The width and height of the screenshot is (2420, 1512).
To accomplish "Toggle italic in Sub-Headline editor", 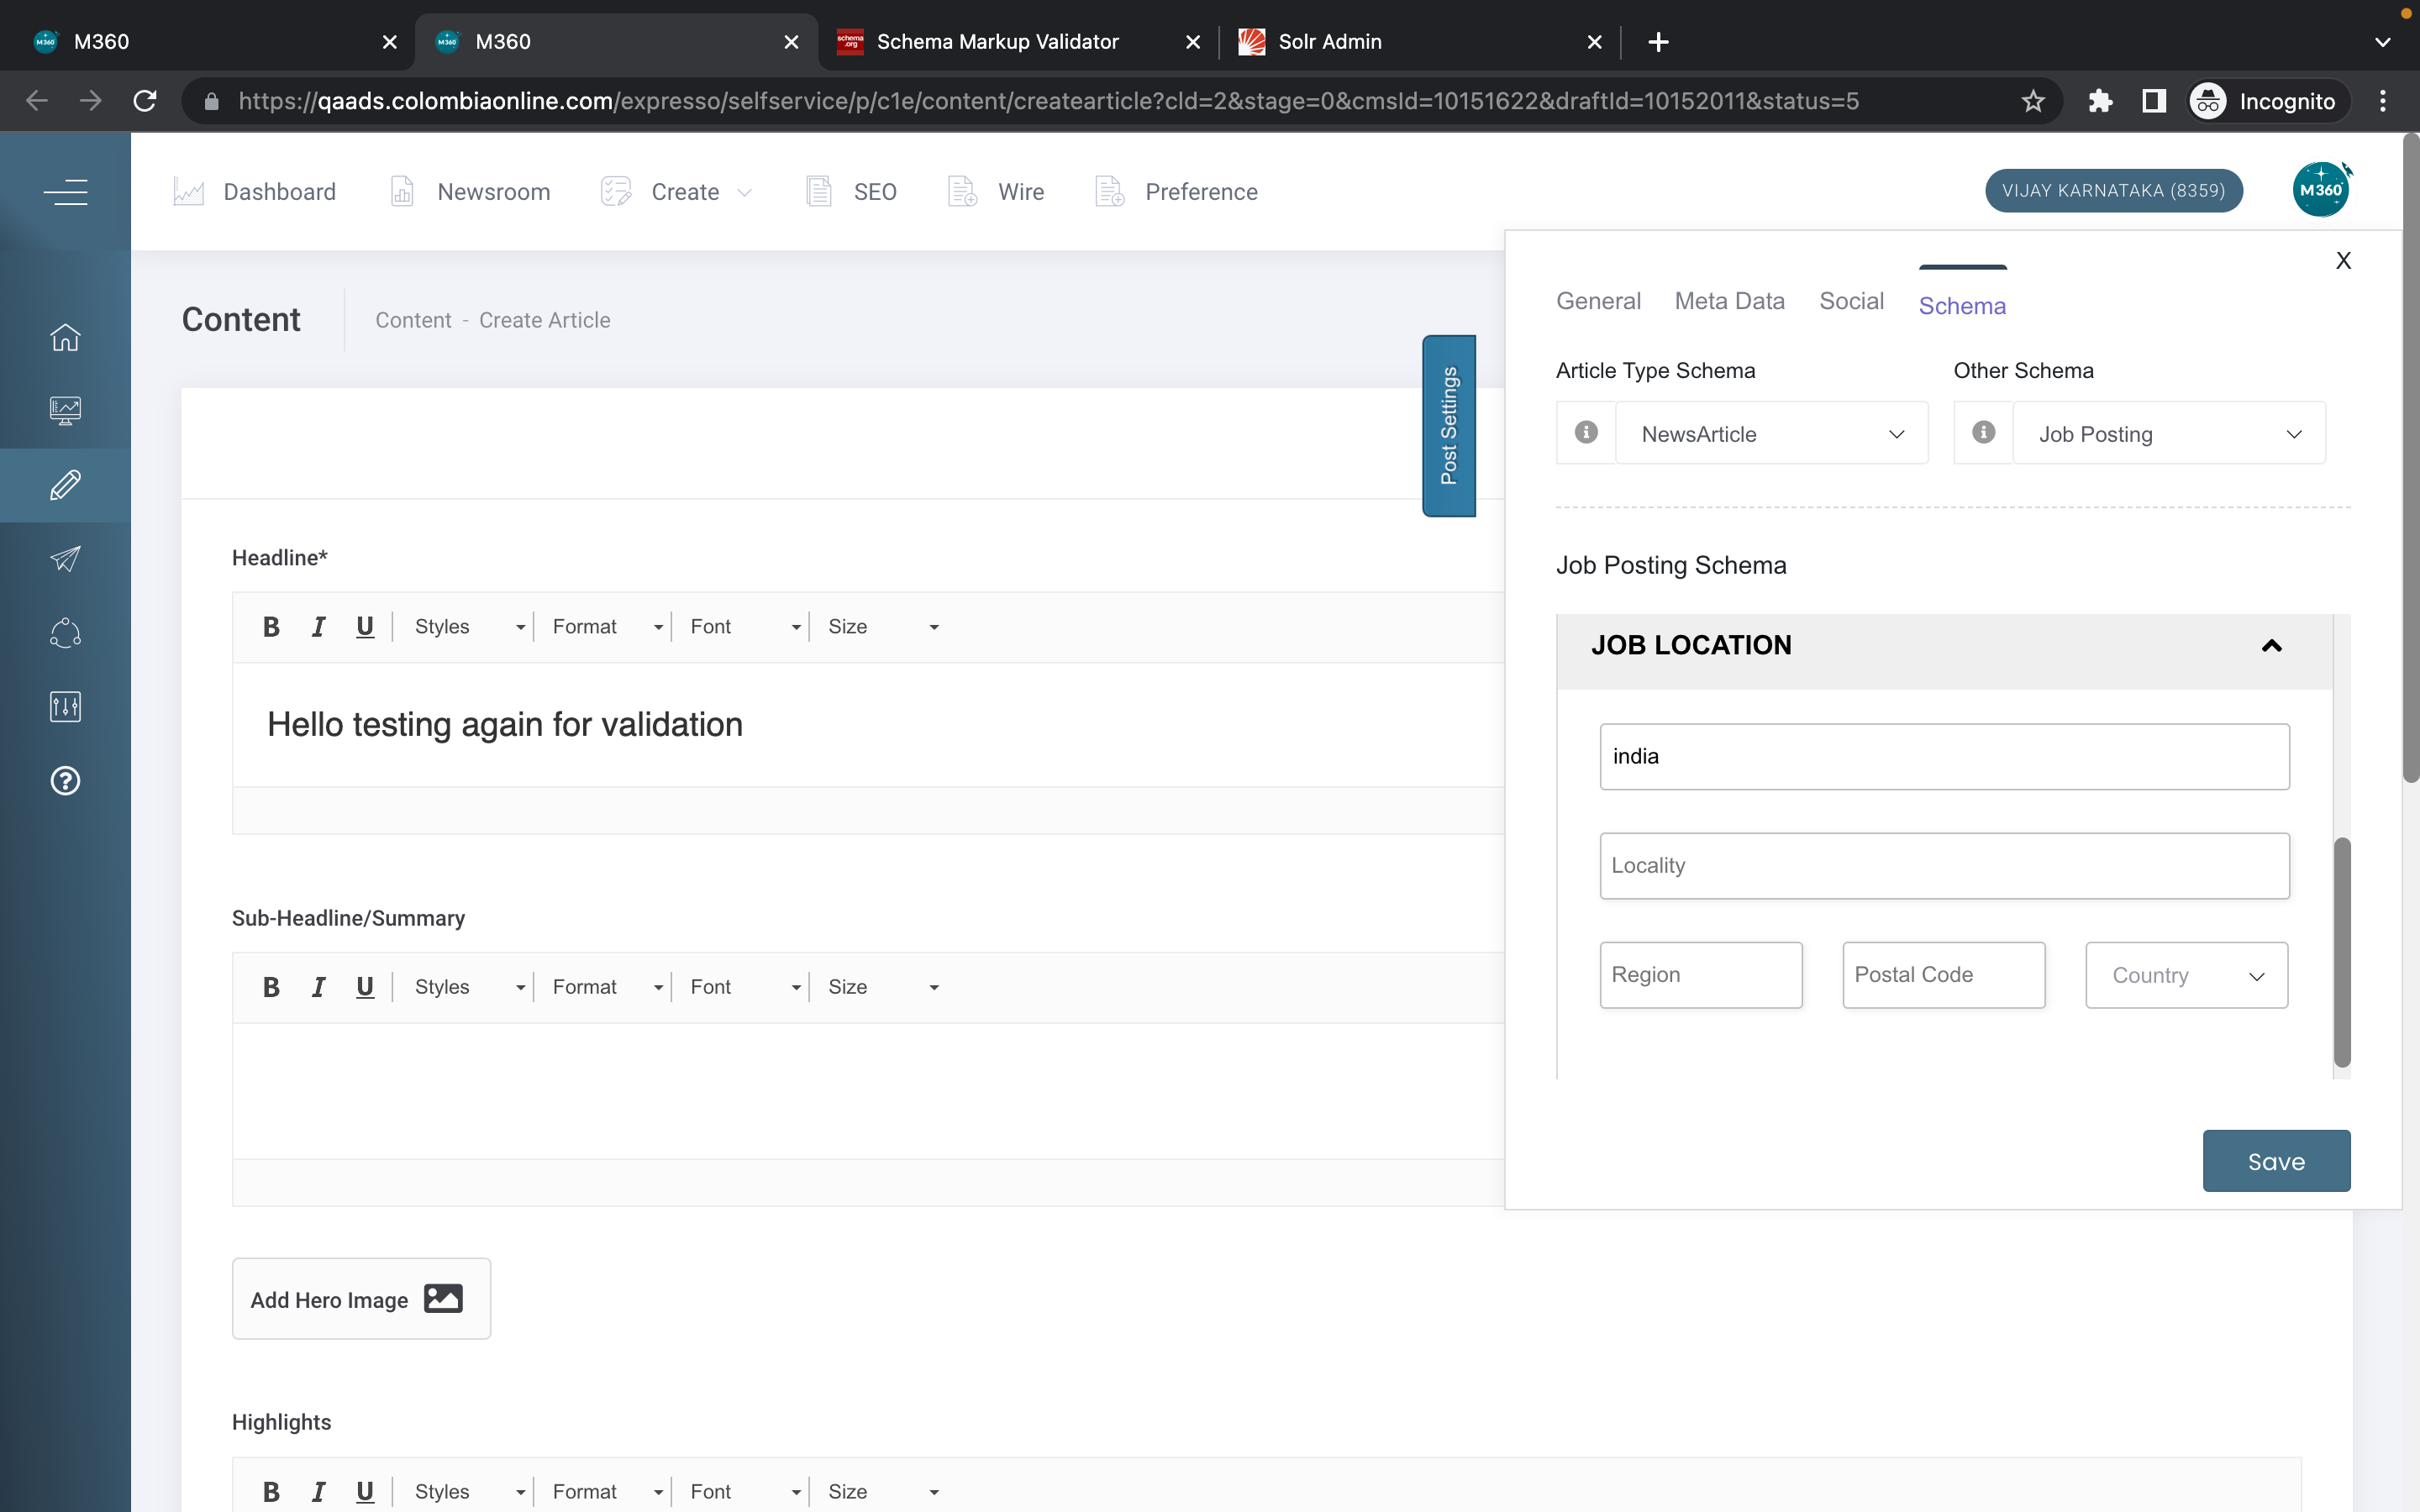I will (x=318, y=987).
